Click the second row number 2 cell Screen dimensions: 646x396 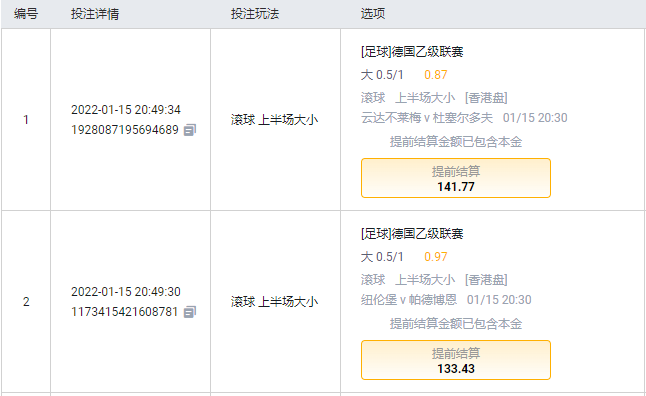coord(26,302)
